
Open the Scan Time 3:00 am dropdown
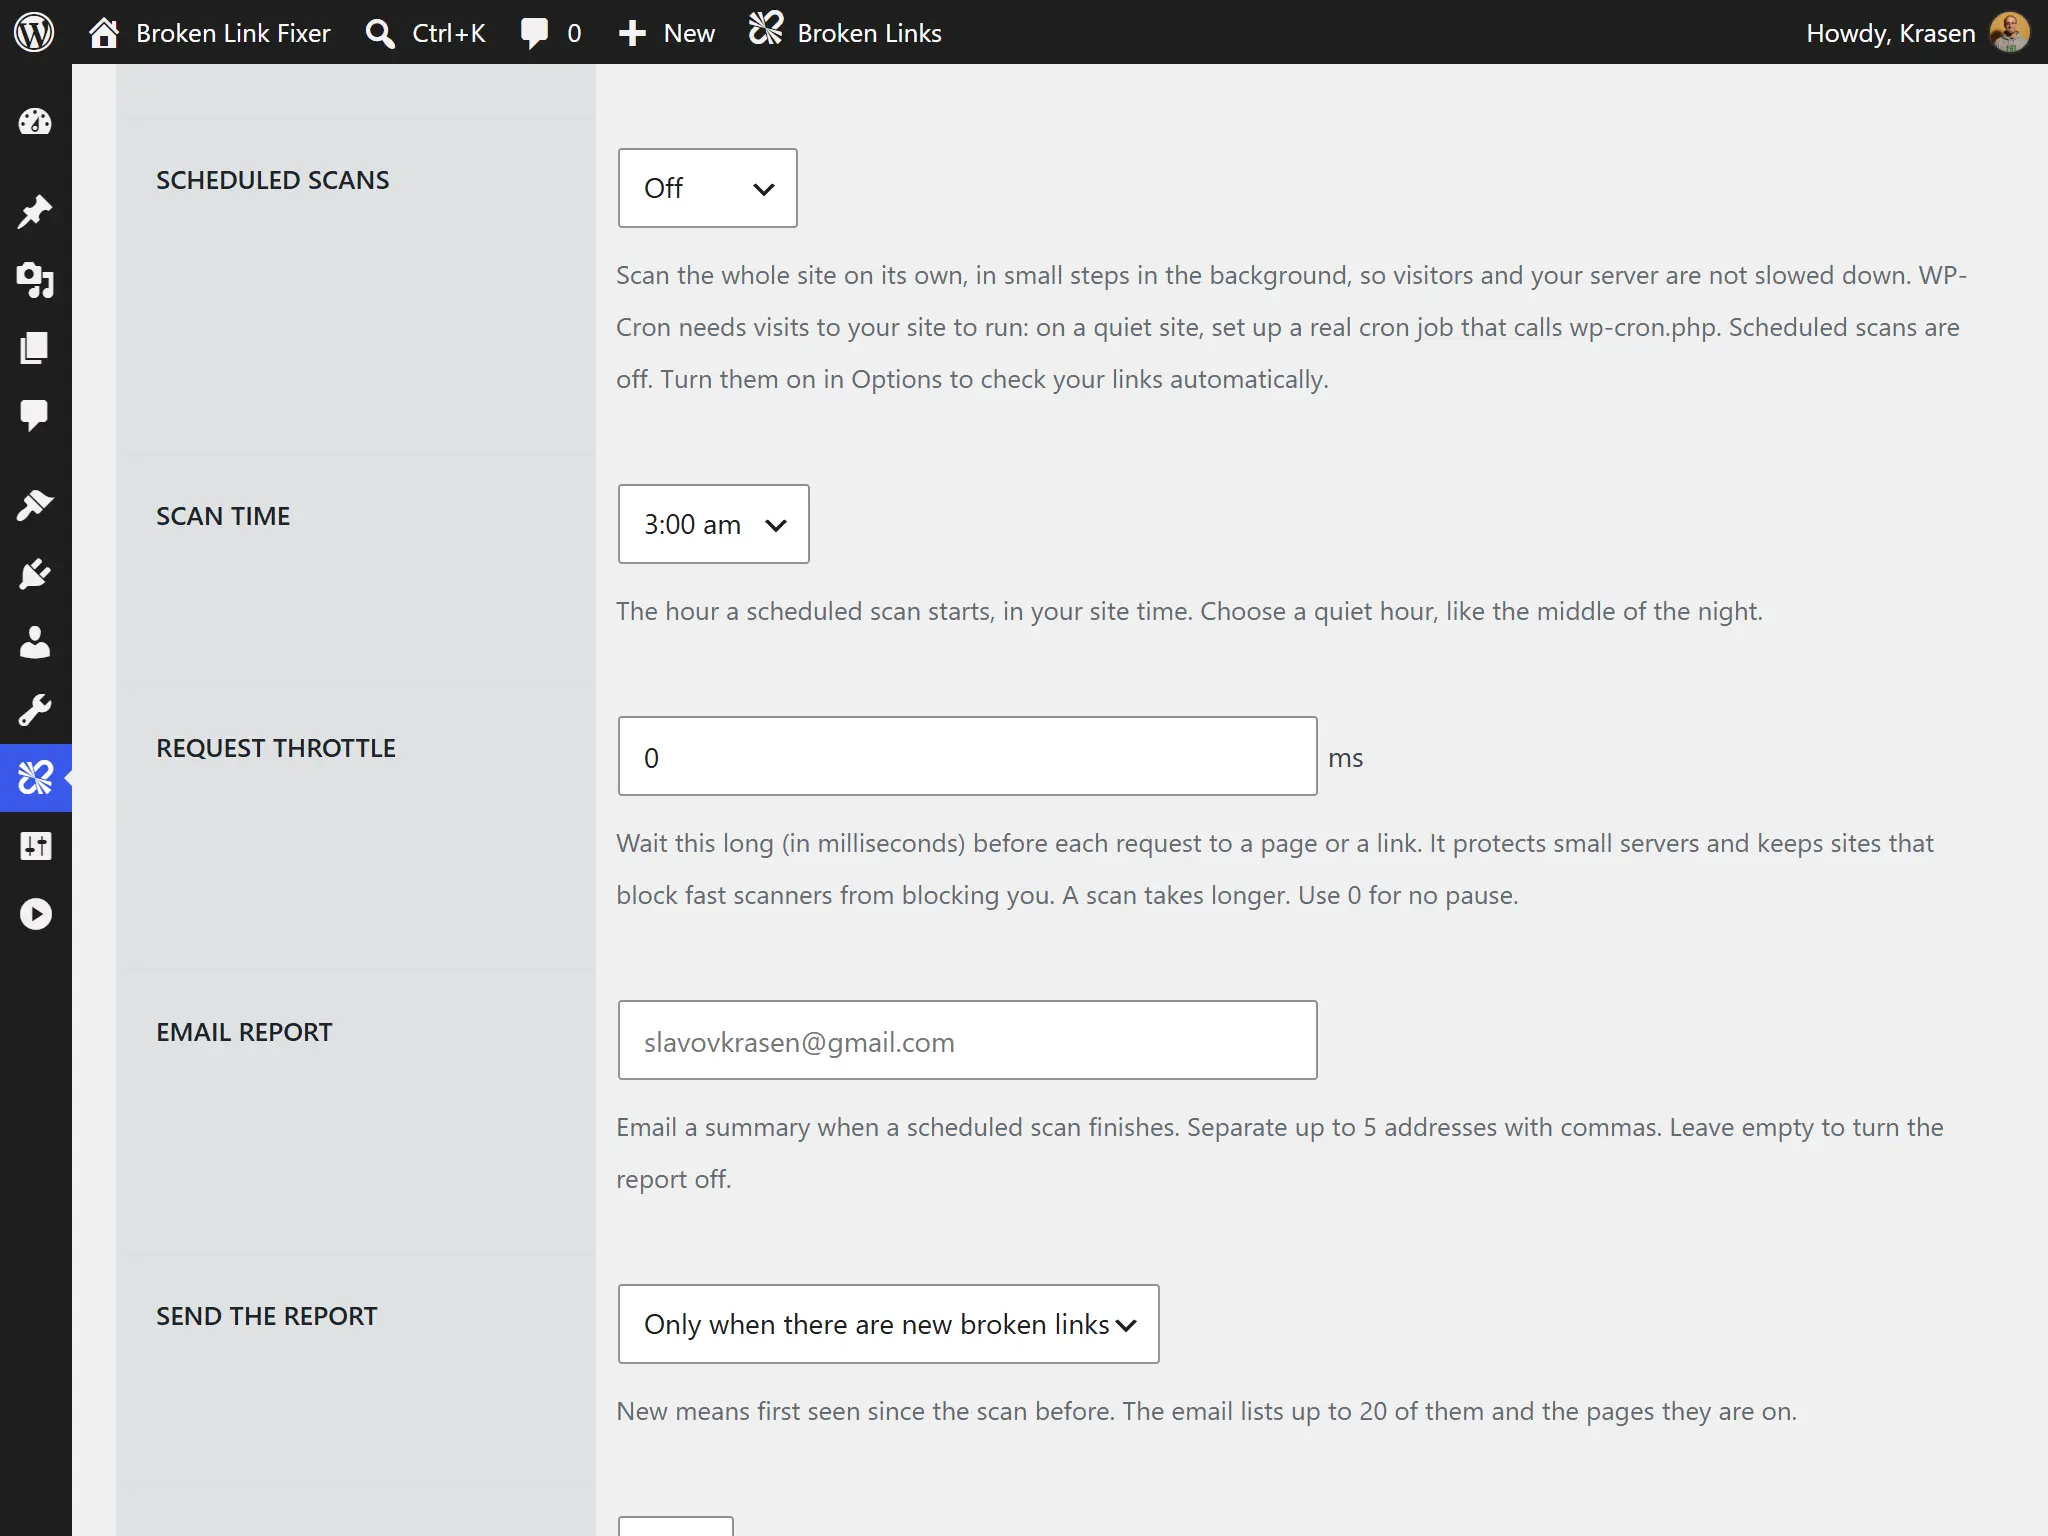tap(714, 524)
